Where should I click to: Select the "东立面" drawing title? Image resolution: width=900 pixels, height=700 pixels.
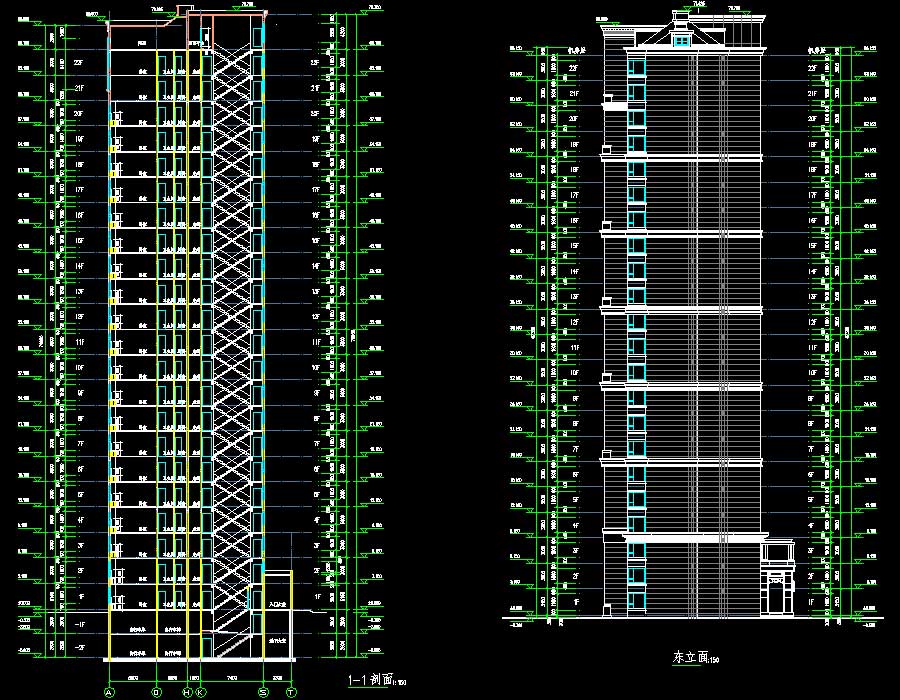690,657
